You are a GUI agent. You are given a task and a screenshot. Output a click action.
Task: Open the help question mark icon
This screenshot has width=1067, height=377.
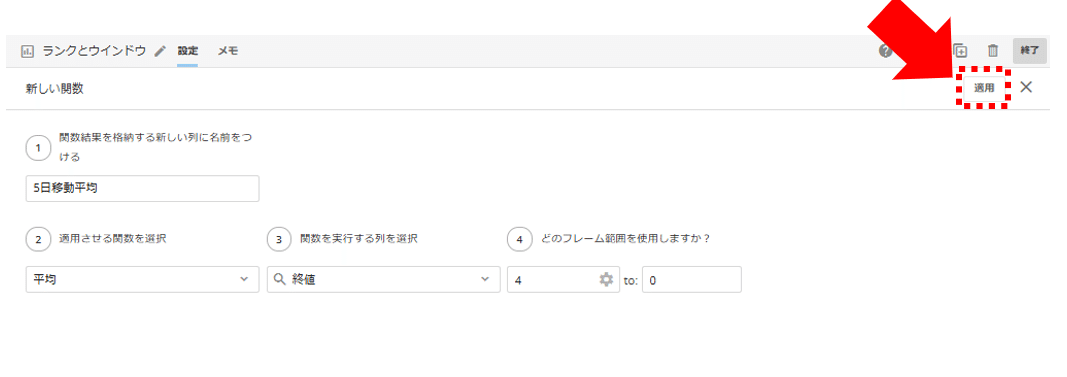tap(885, 51)
